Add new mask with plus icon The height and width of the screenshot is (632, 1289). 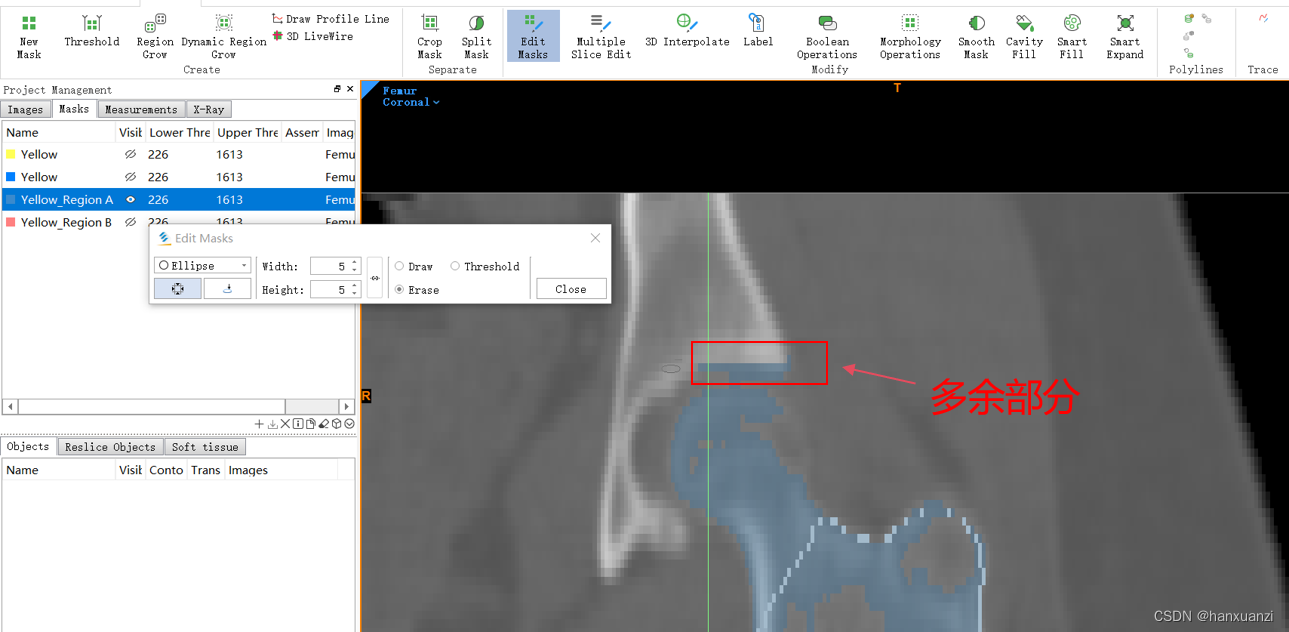(259, 424)
